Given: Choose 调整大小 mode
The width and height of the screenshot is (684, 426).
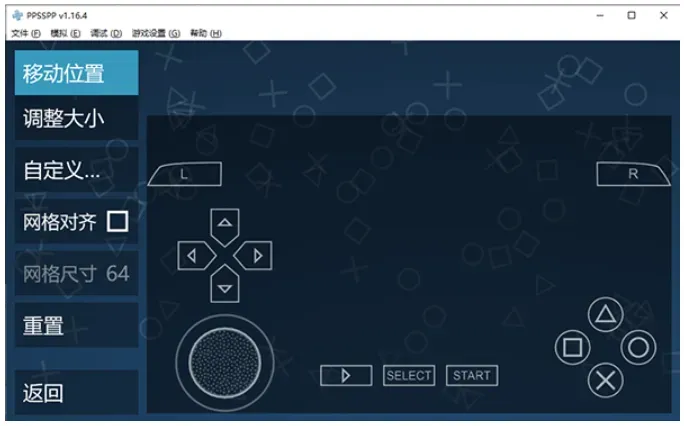Looking at the screenshot, I should point(76,119).
